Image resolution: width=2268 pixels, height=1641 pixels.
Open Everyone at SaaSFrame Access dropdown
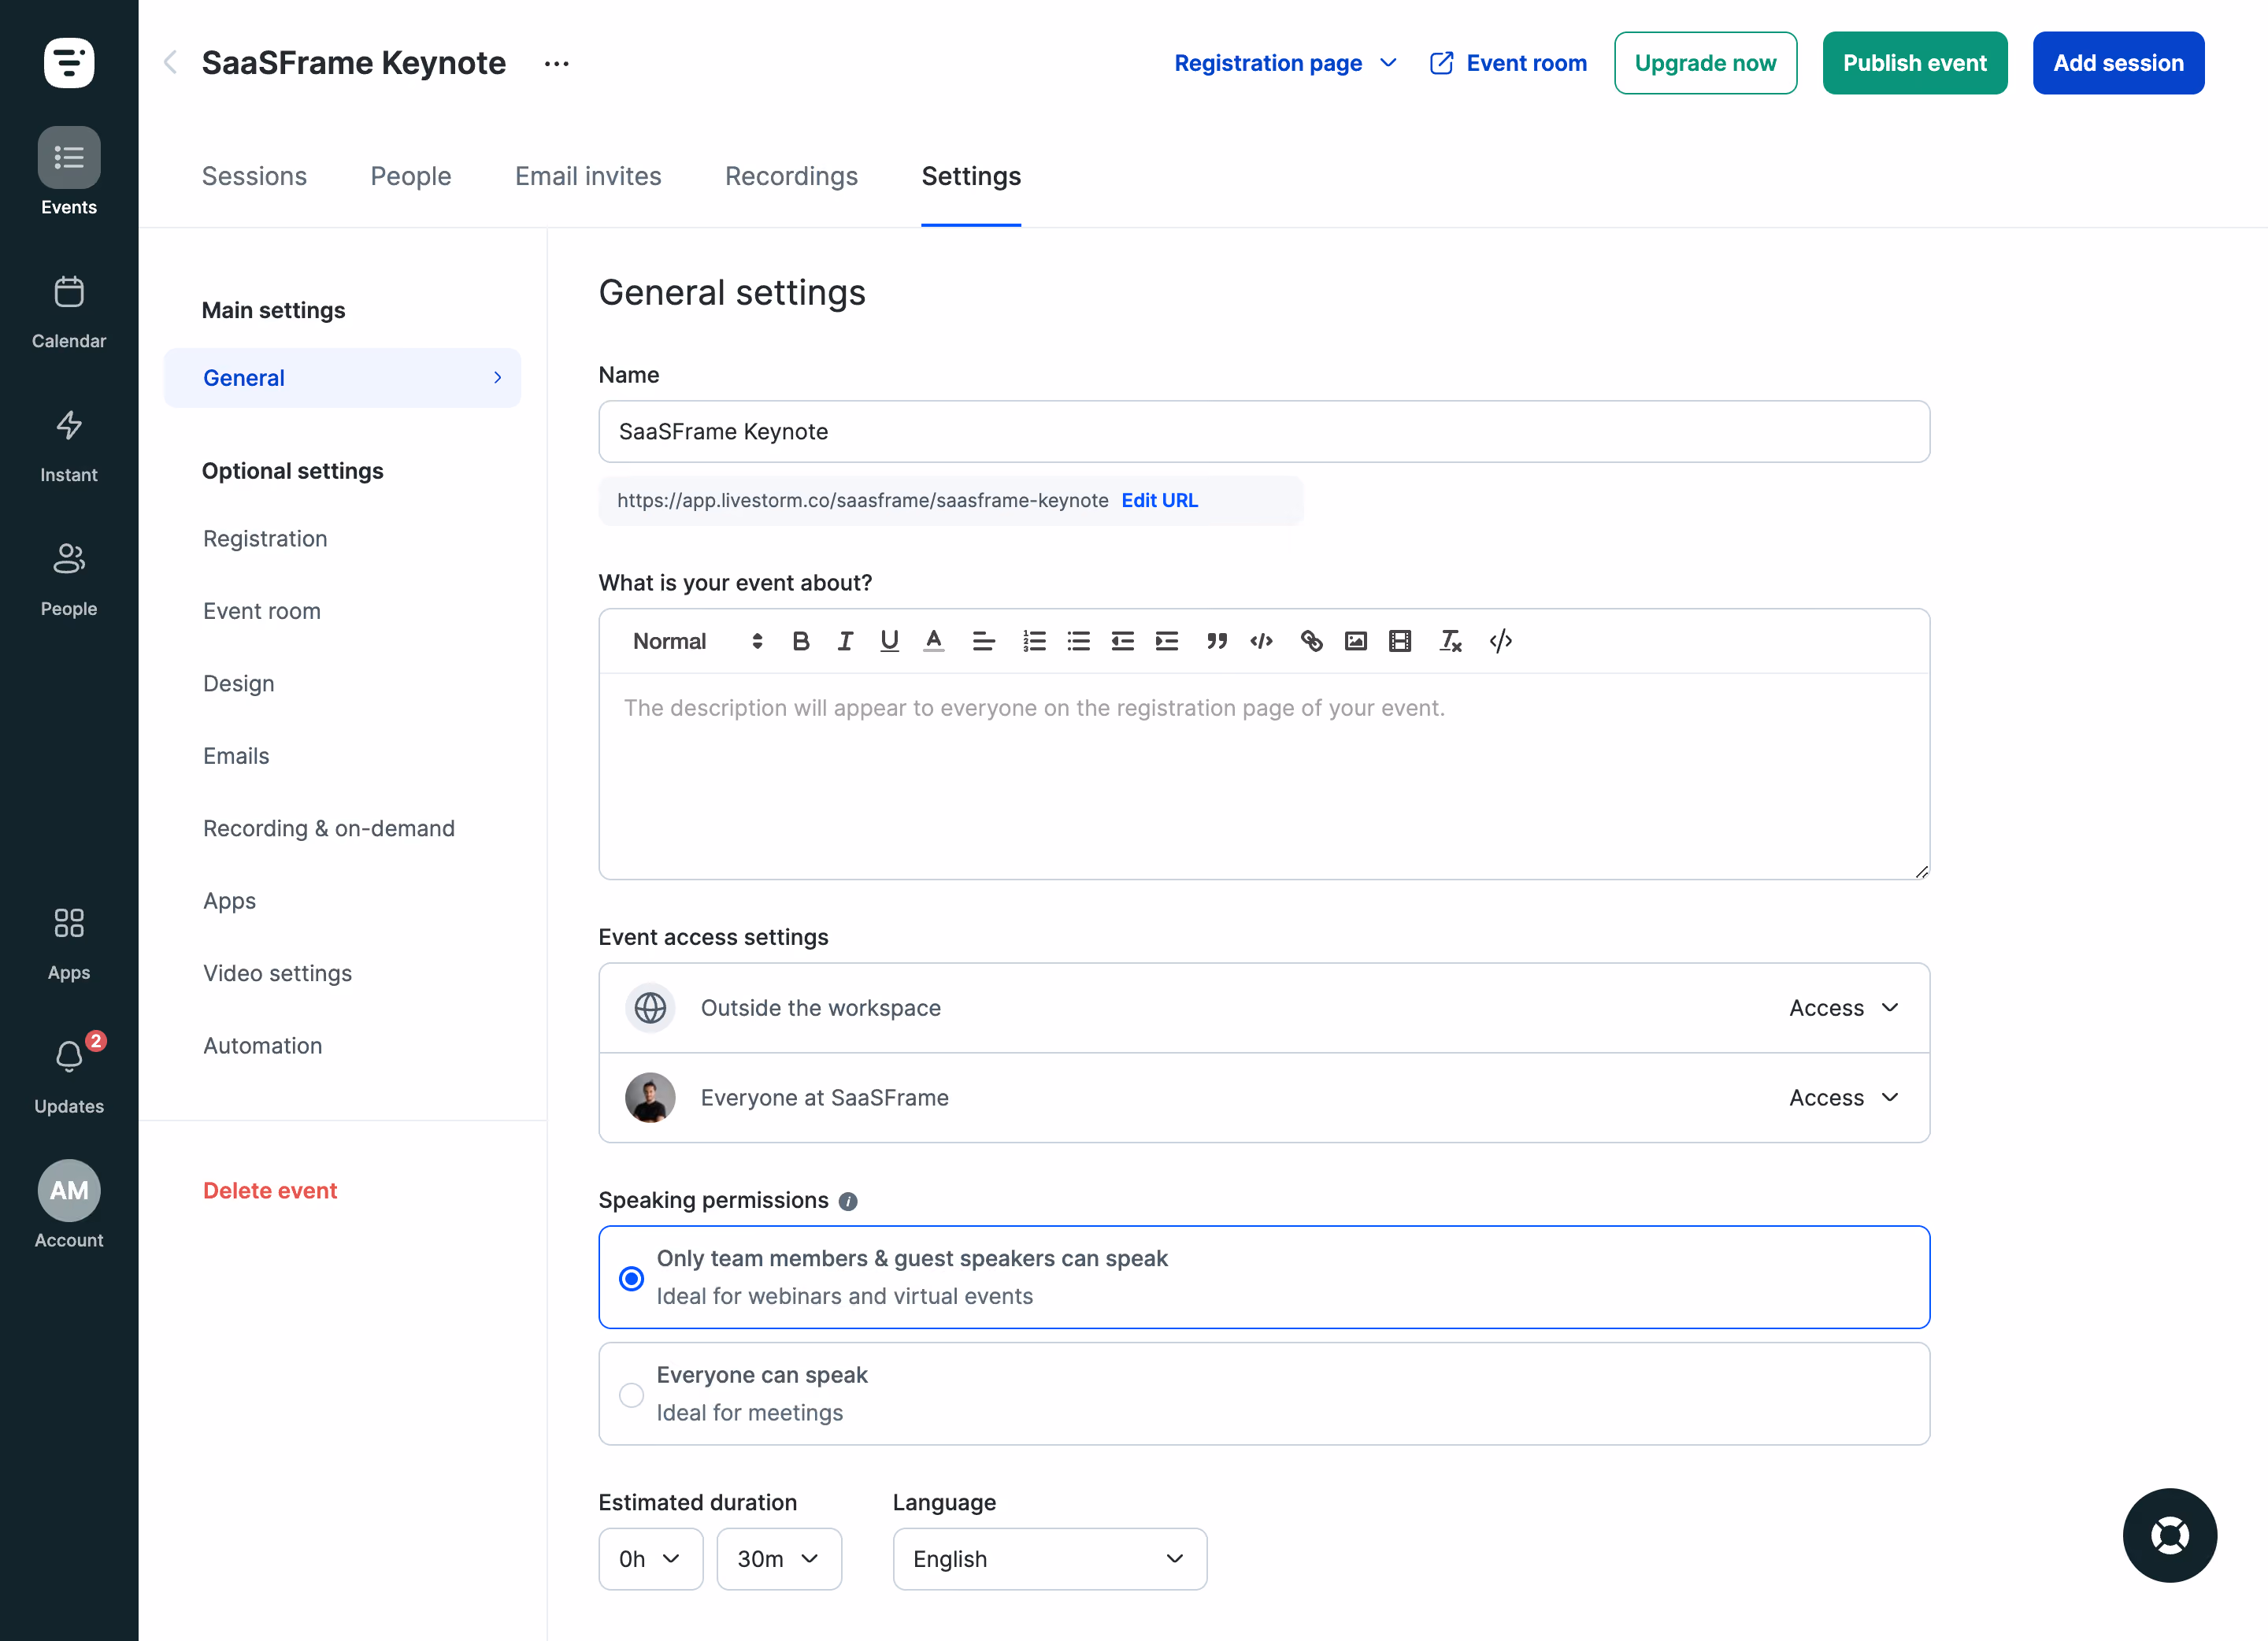tap(1843, 1098)
